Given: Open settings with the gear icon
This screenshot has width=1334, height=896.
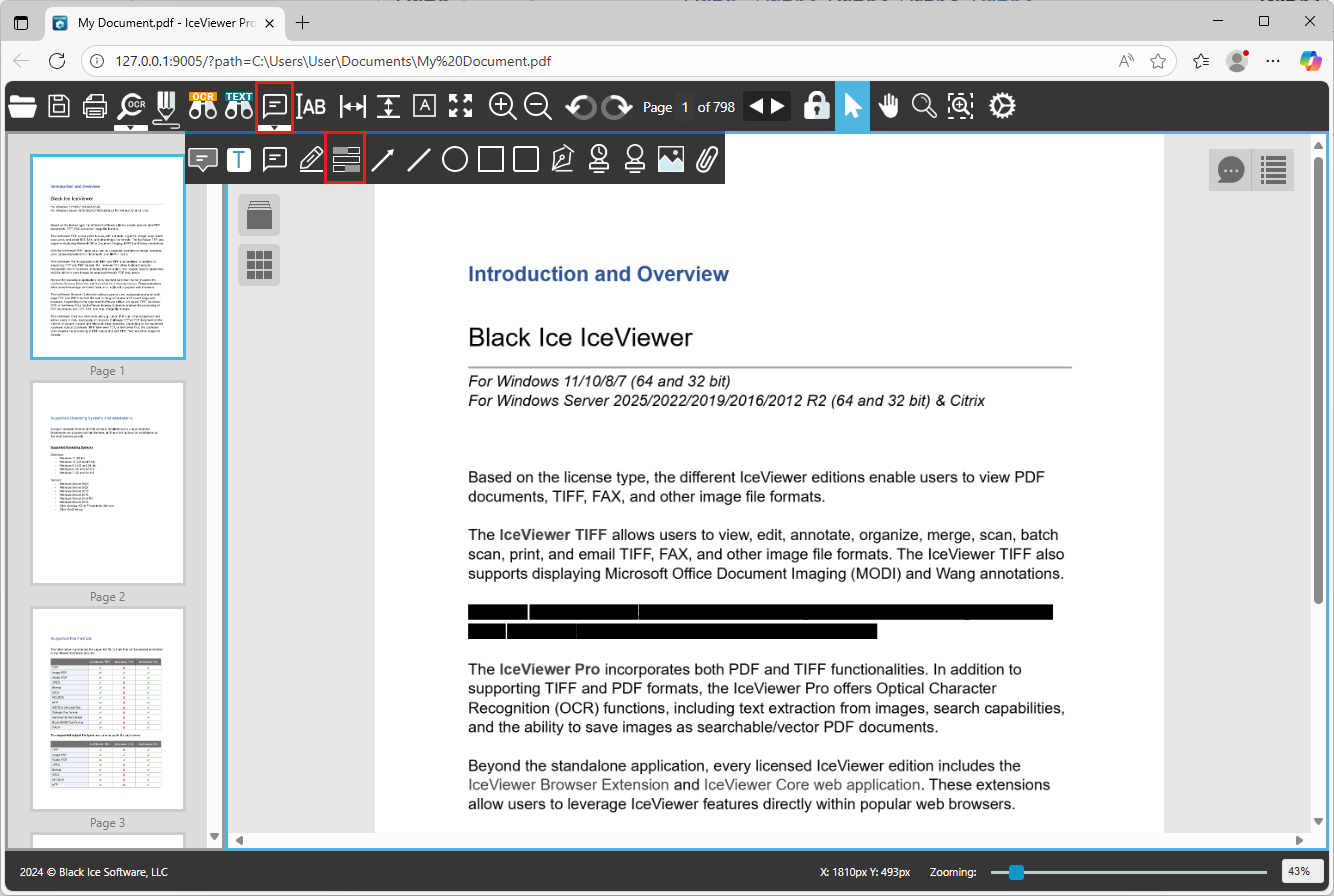Looking at the screenshot, I should pyautogui.click(x=1002, y=106).
